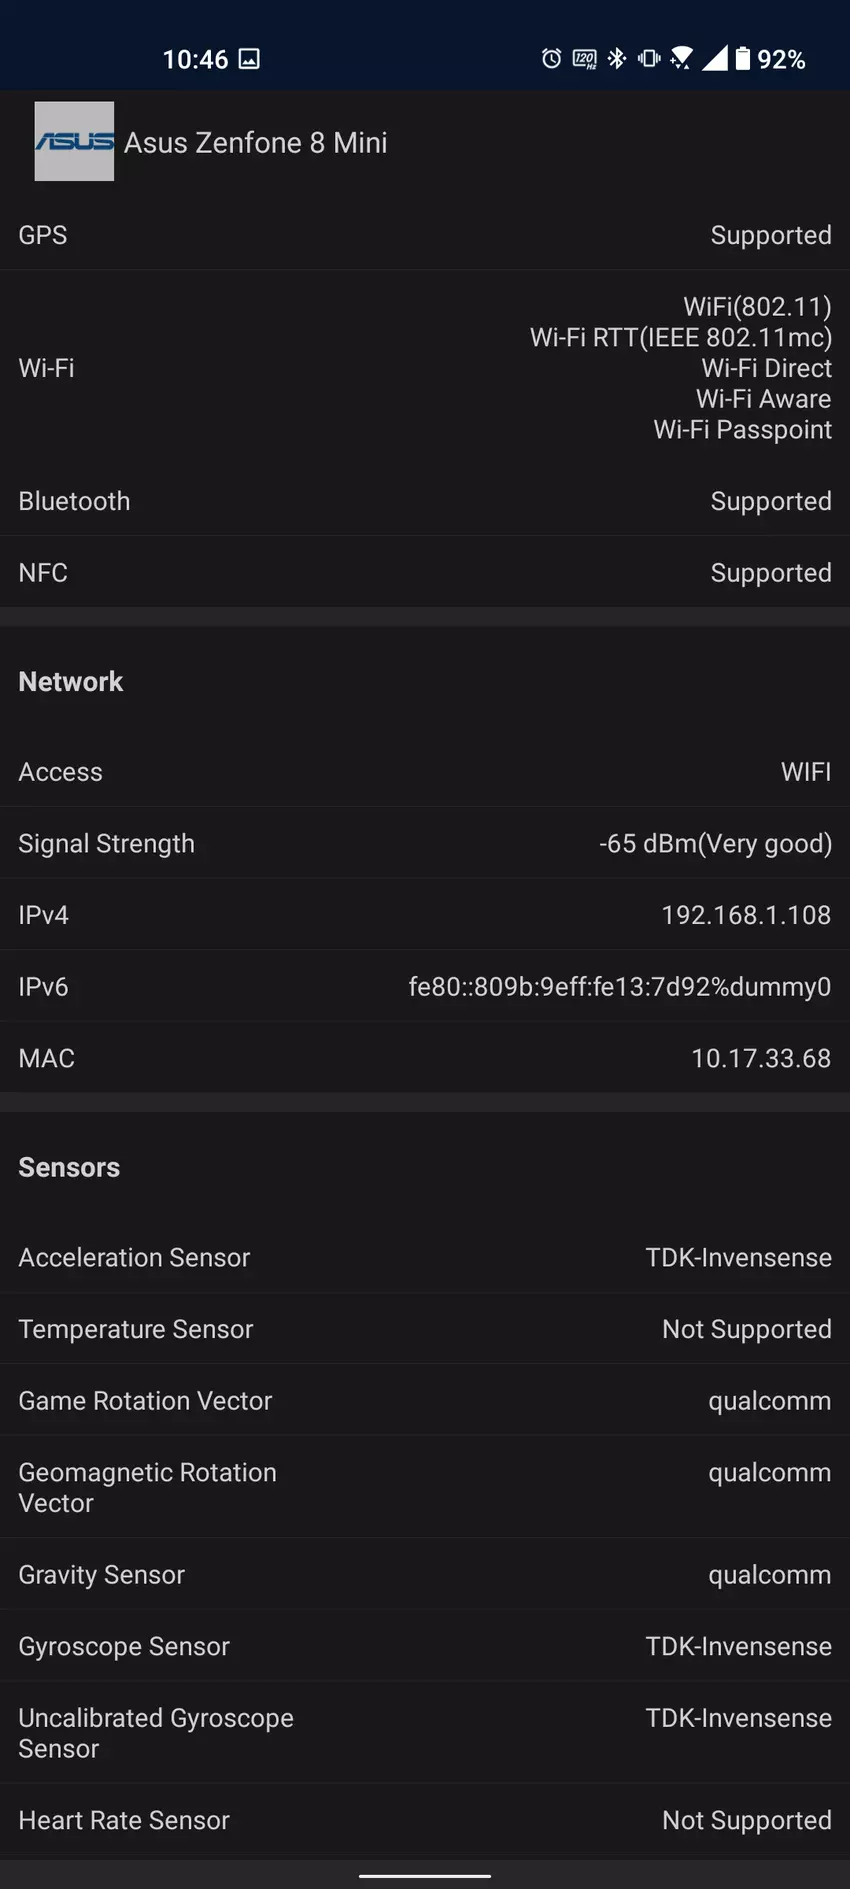Select the MAC address row
850x1889 pixels.
(425, 1058)
